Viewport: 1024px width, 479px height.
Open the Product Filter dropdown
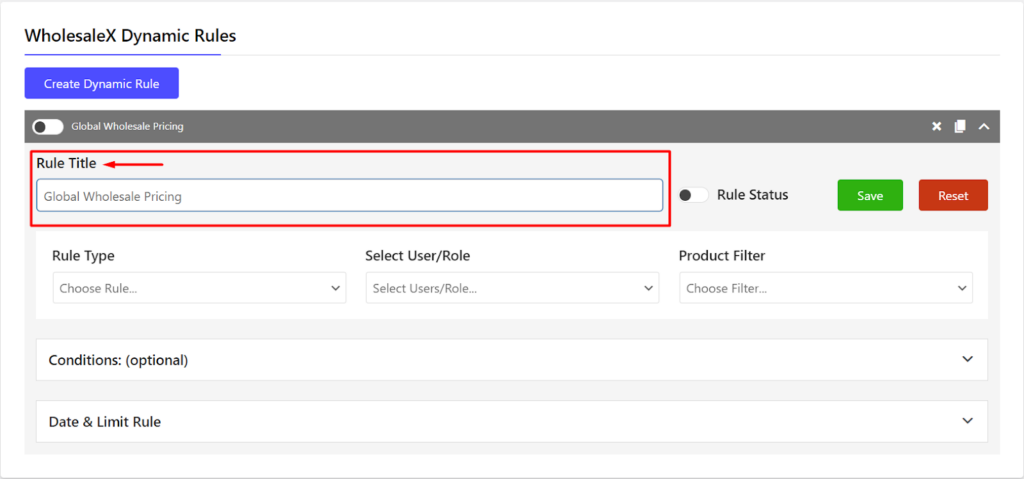click(826, 288)
